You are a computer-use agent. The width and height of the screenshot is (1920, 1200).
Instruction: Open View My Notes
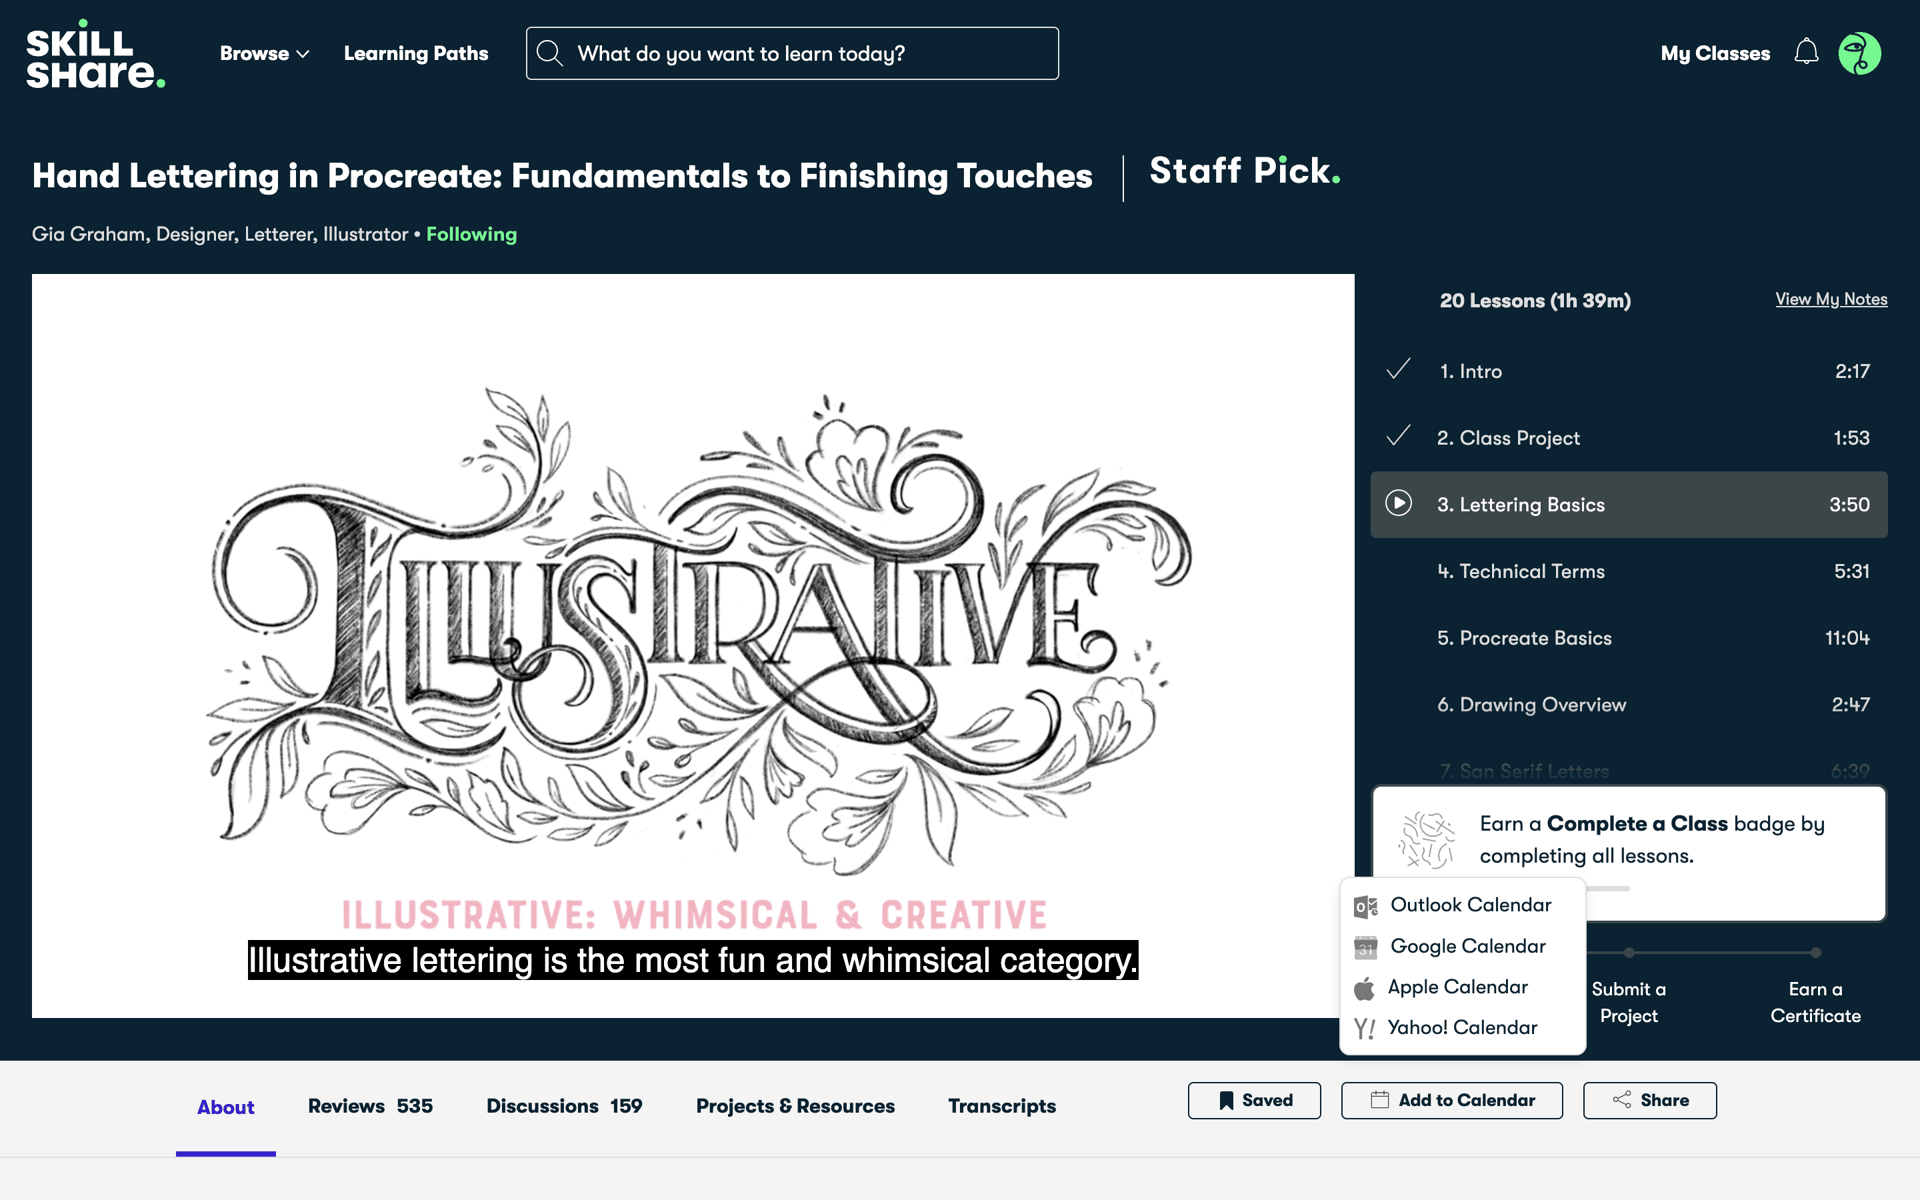tap(1831, 299)
